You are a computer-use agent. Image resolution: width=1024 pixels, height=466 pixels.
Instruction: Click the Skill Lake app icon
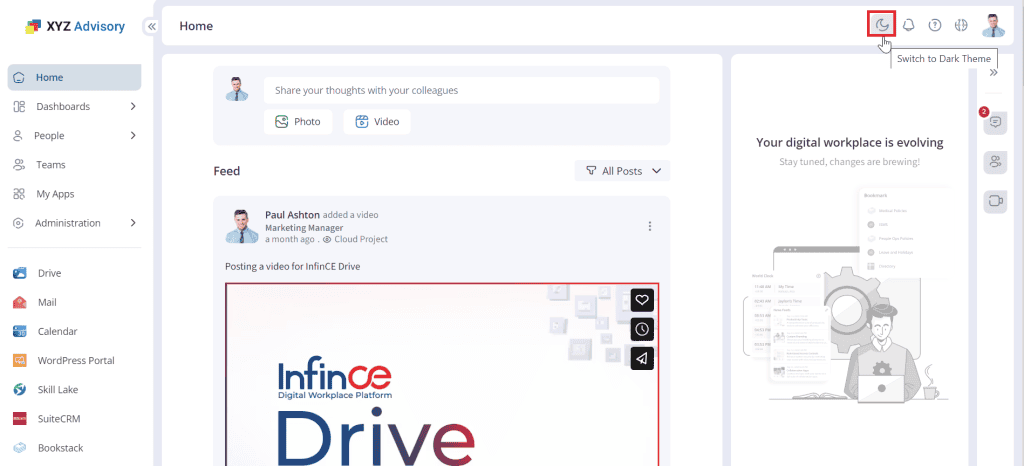[20, 390]
